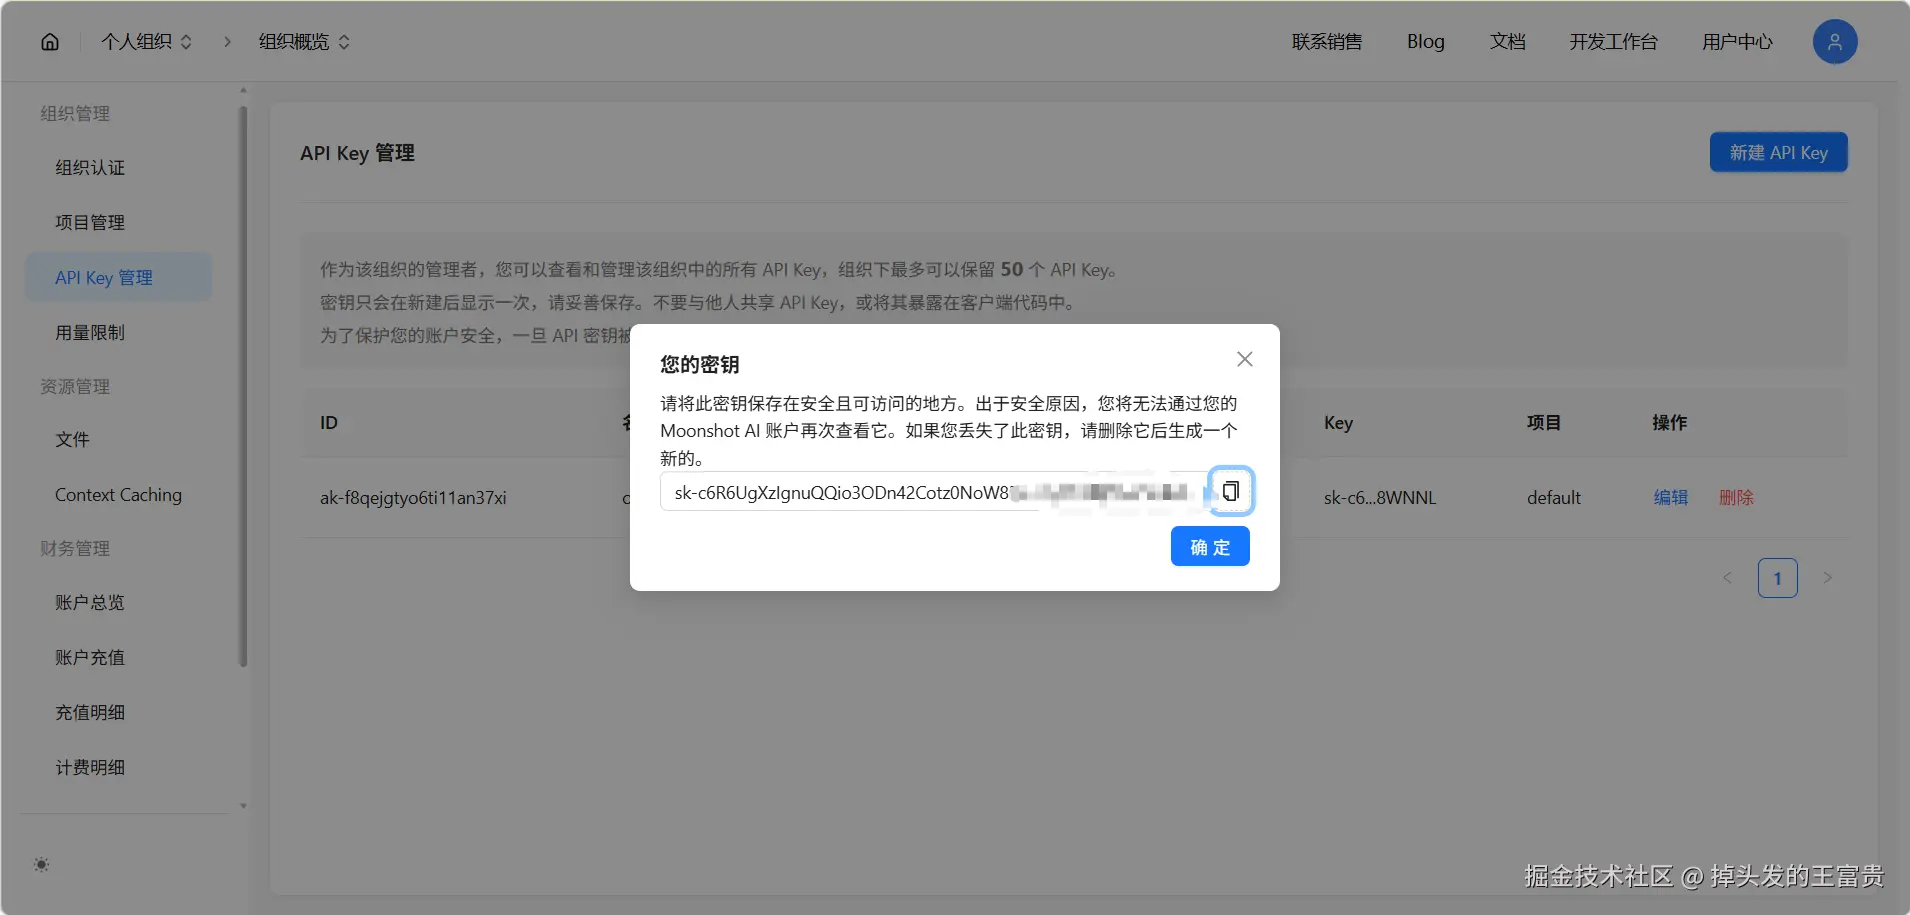Confirm the dialog with 确定
1910x915 pixels.
pos(1210,546)
